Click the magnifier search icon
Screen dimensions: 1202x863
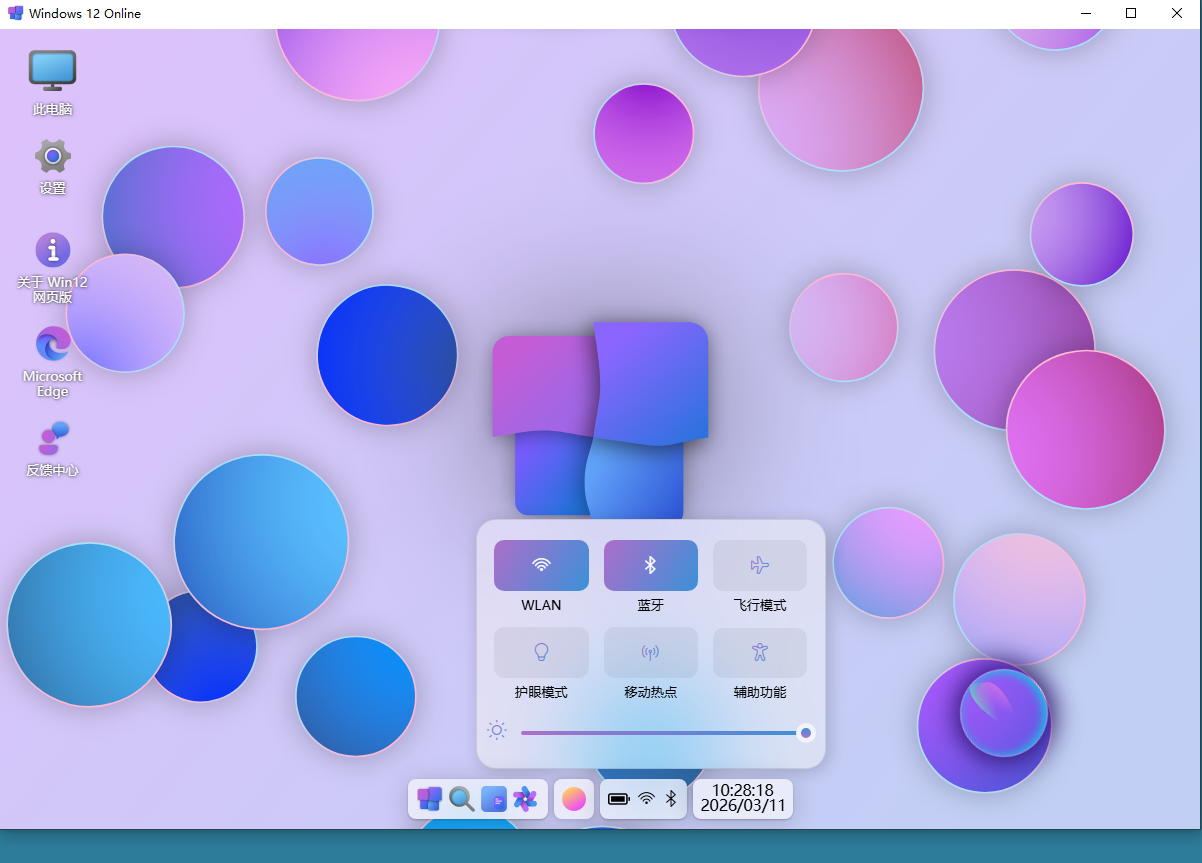point(461,798)
